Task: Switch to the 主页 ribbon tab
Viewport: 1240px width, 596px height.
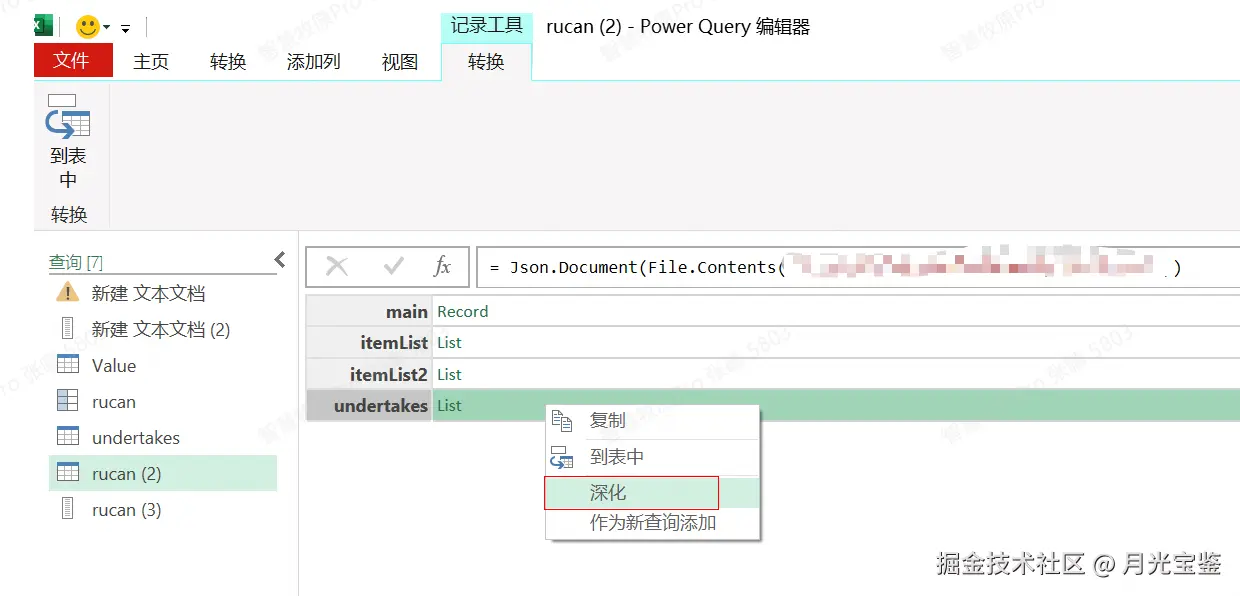Action: tap(151, 62)
